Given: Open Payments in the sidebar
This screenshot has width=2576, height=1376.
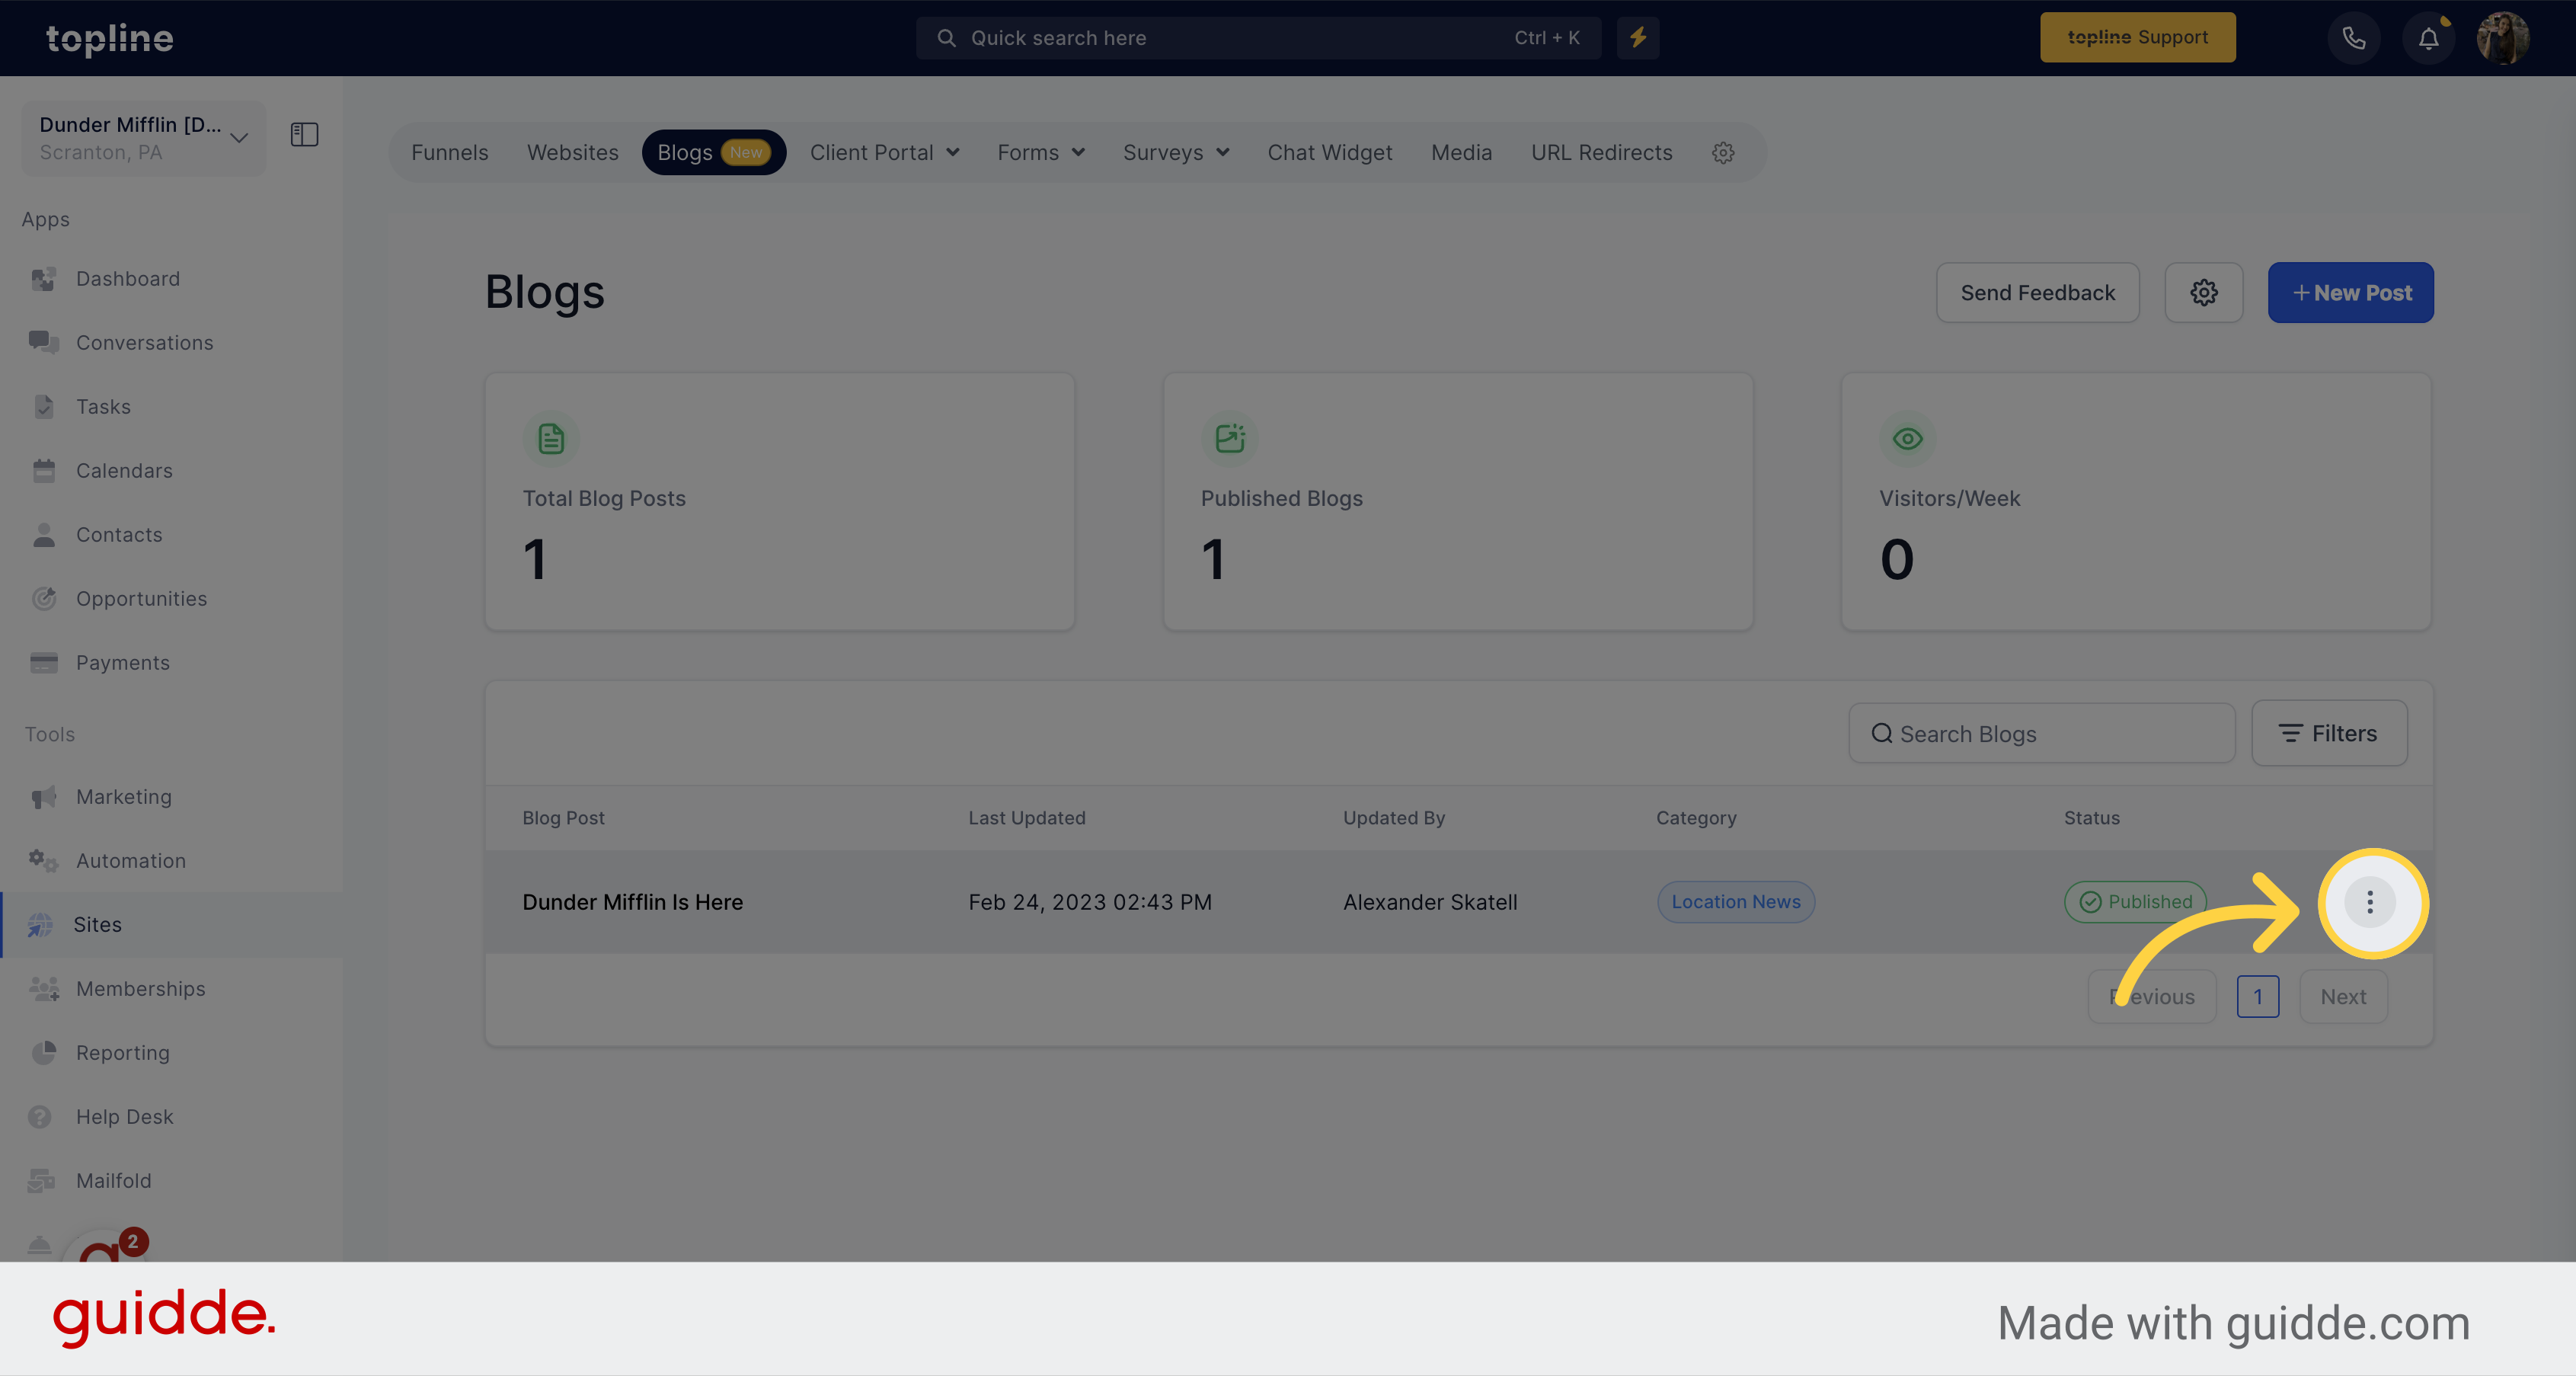Looking at the screenshot, I should [x=123, y=663].
